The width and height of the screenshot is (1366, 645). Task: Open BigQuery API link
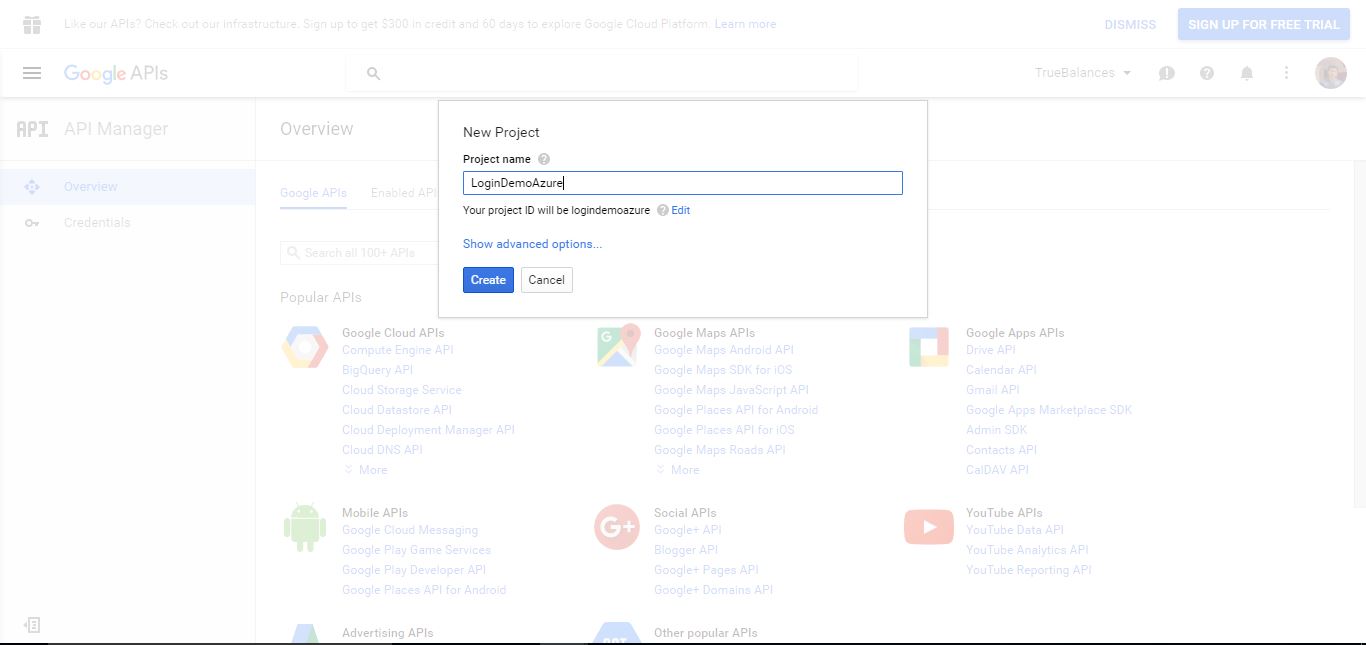377,370
